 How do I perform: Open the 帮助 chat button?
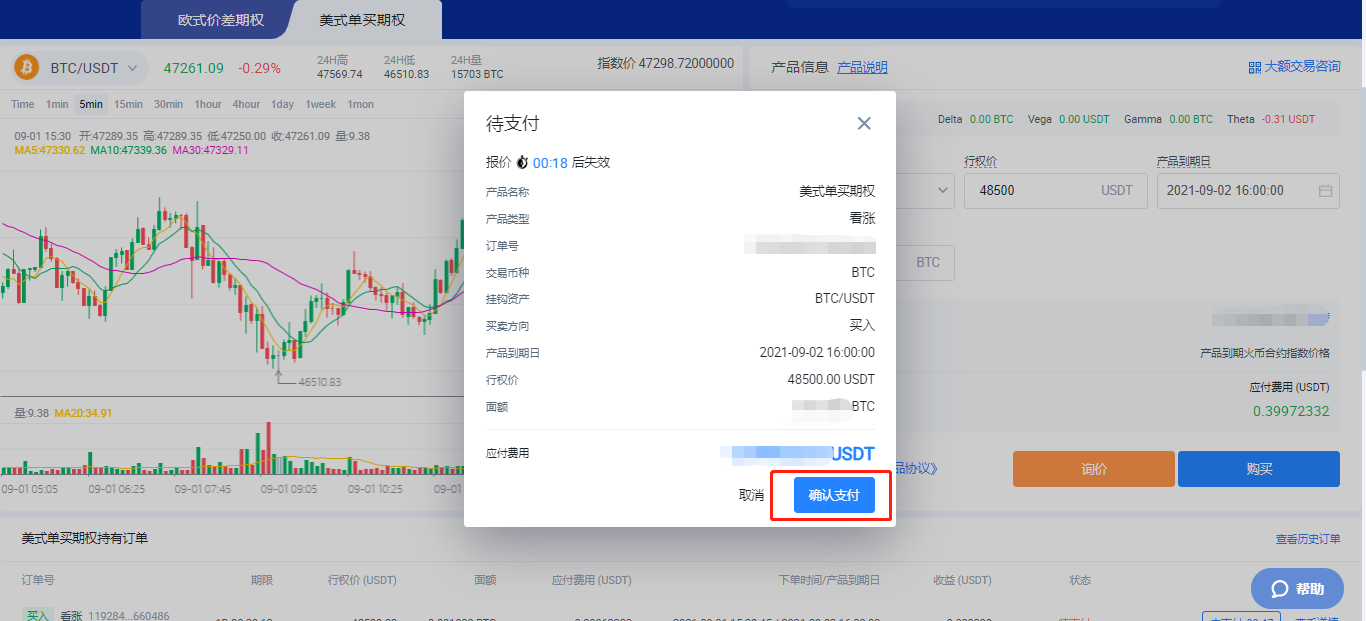pos(1297,589)
